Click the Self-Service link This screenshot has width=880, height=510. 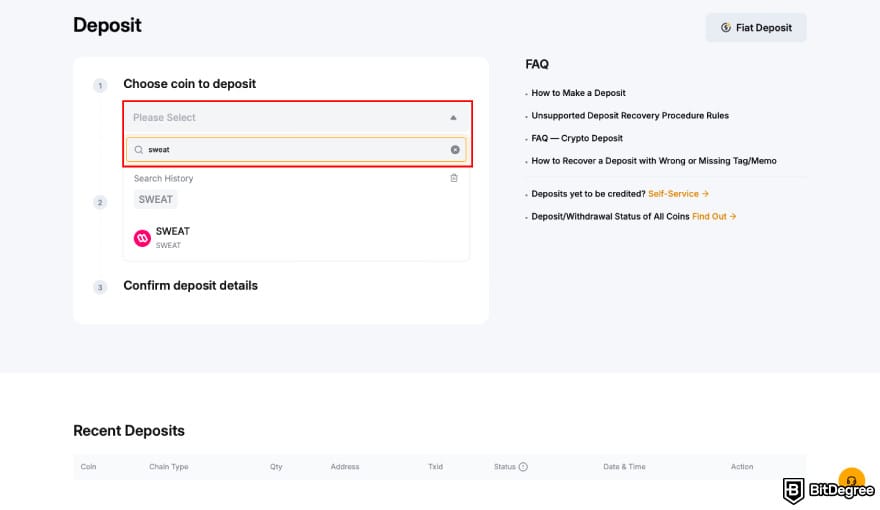point(678,194)
